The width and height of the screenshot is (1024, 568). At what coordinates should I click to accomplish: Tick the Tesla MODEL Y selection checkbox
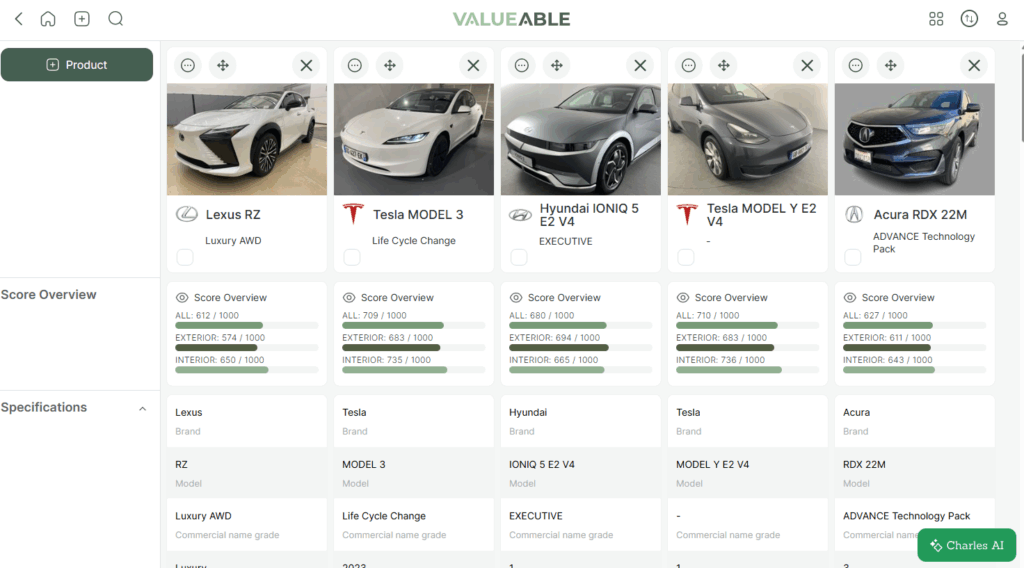tap(686, 257)
